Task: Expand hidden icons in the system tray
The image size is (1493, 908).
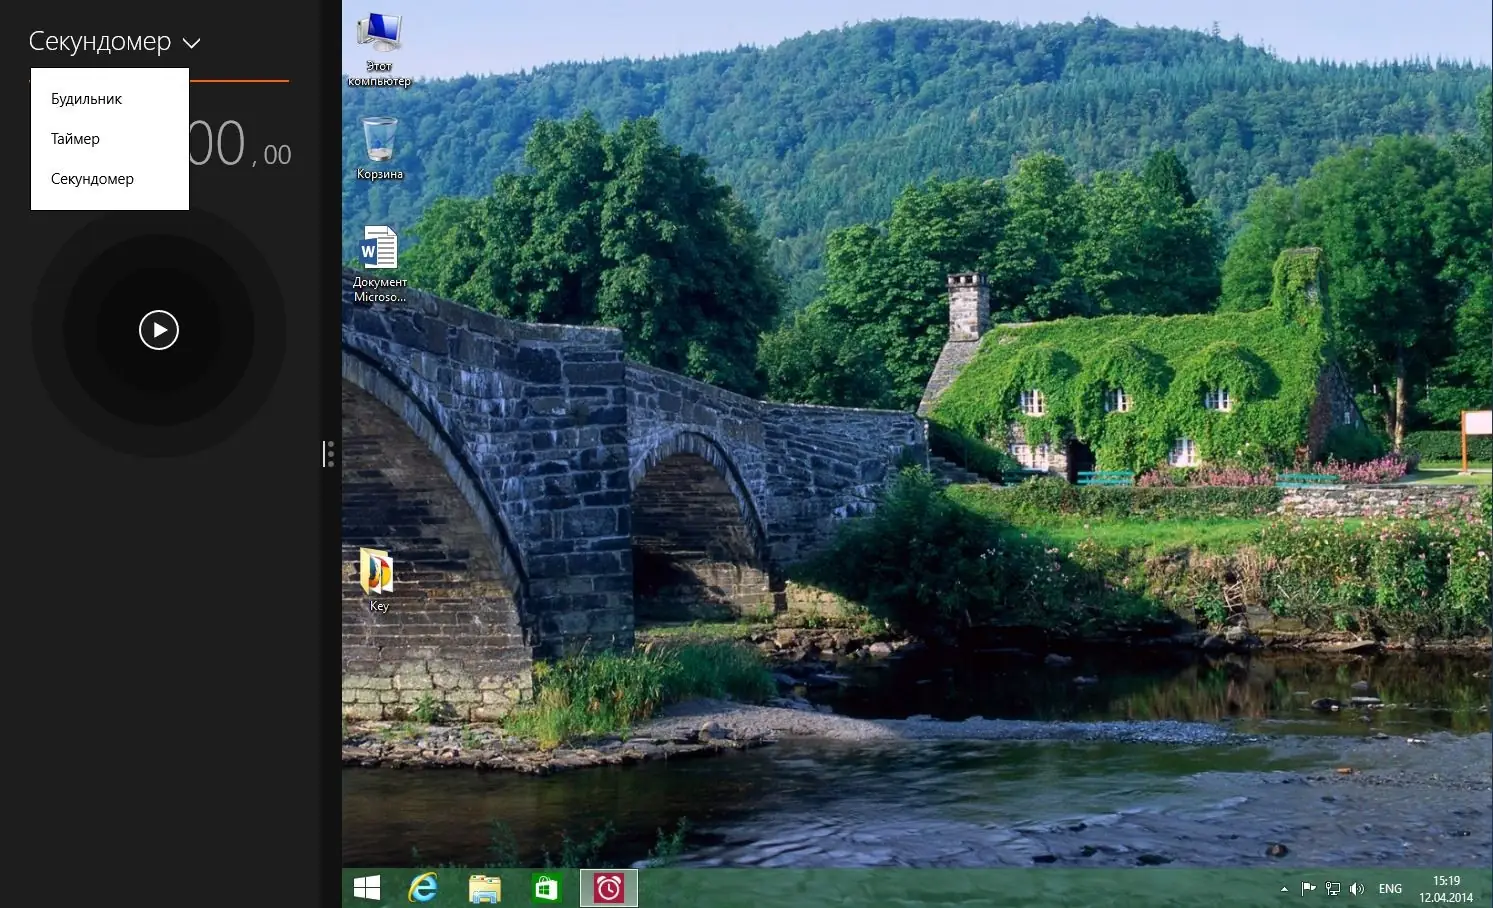Action: click(x=1284, y=888)
